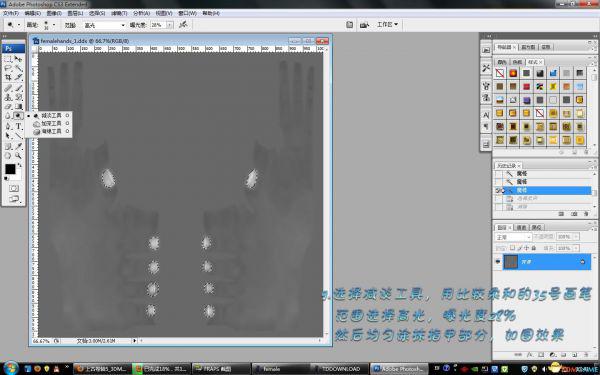This screenshot has width=600, height=375.
Task: Select the Crop tool in toolbox
Action: [8, 78]
